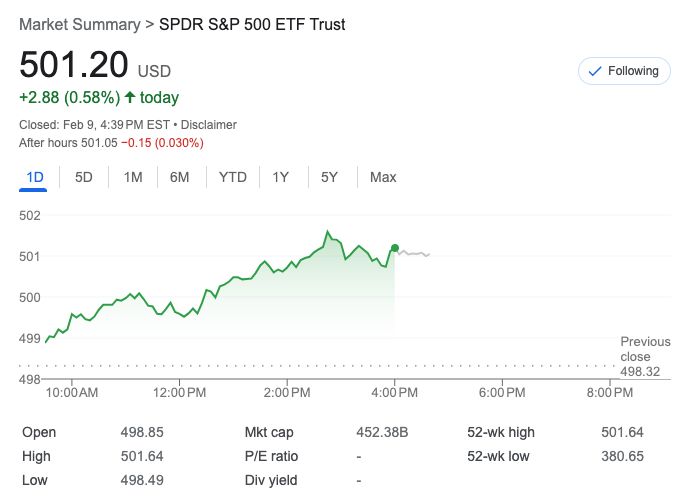Screen dimensions: 687x501
Task: Show the YTD chart view
Action: point(233,177)
